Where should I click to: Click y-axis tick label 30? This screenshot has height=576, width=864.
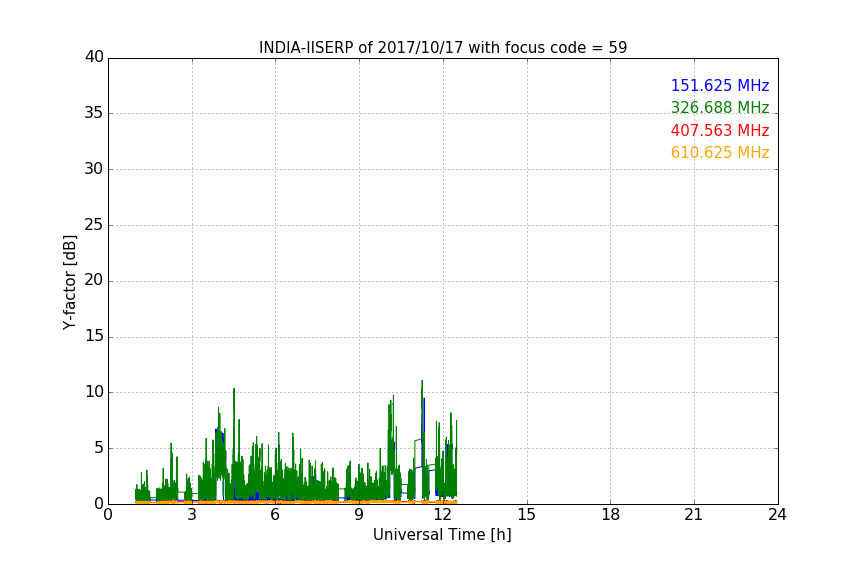point(94,169)
